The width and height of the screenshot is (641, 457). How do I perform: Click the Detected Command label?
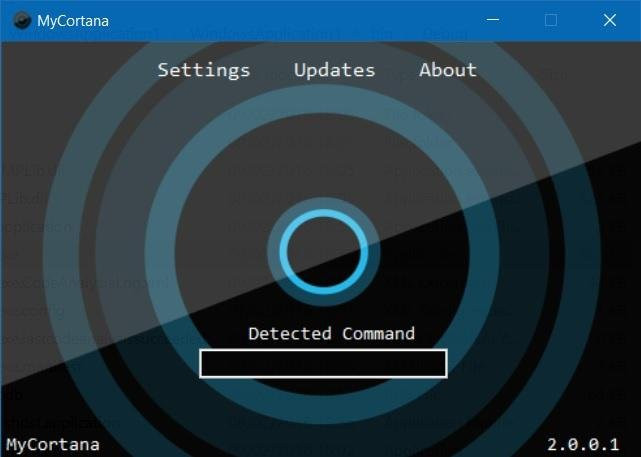(x=332, y=334)
